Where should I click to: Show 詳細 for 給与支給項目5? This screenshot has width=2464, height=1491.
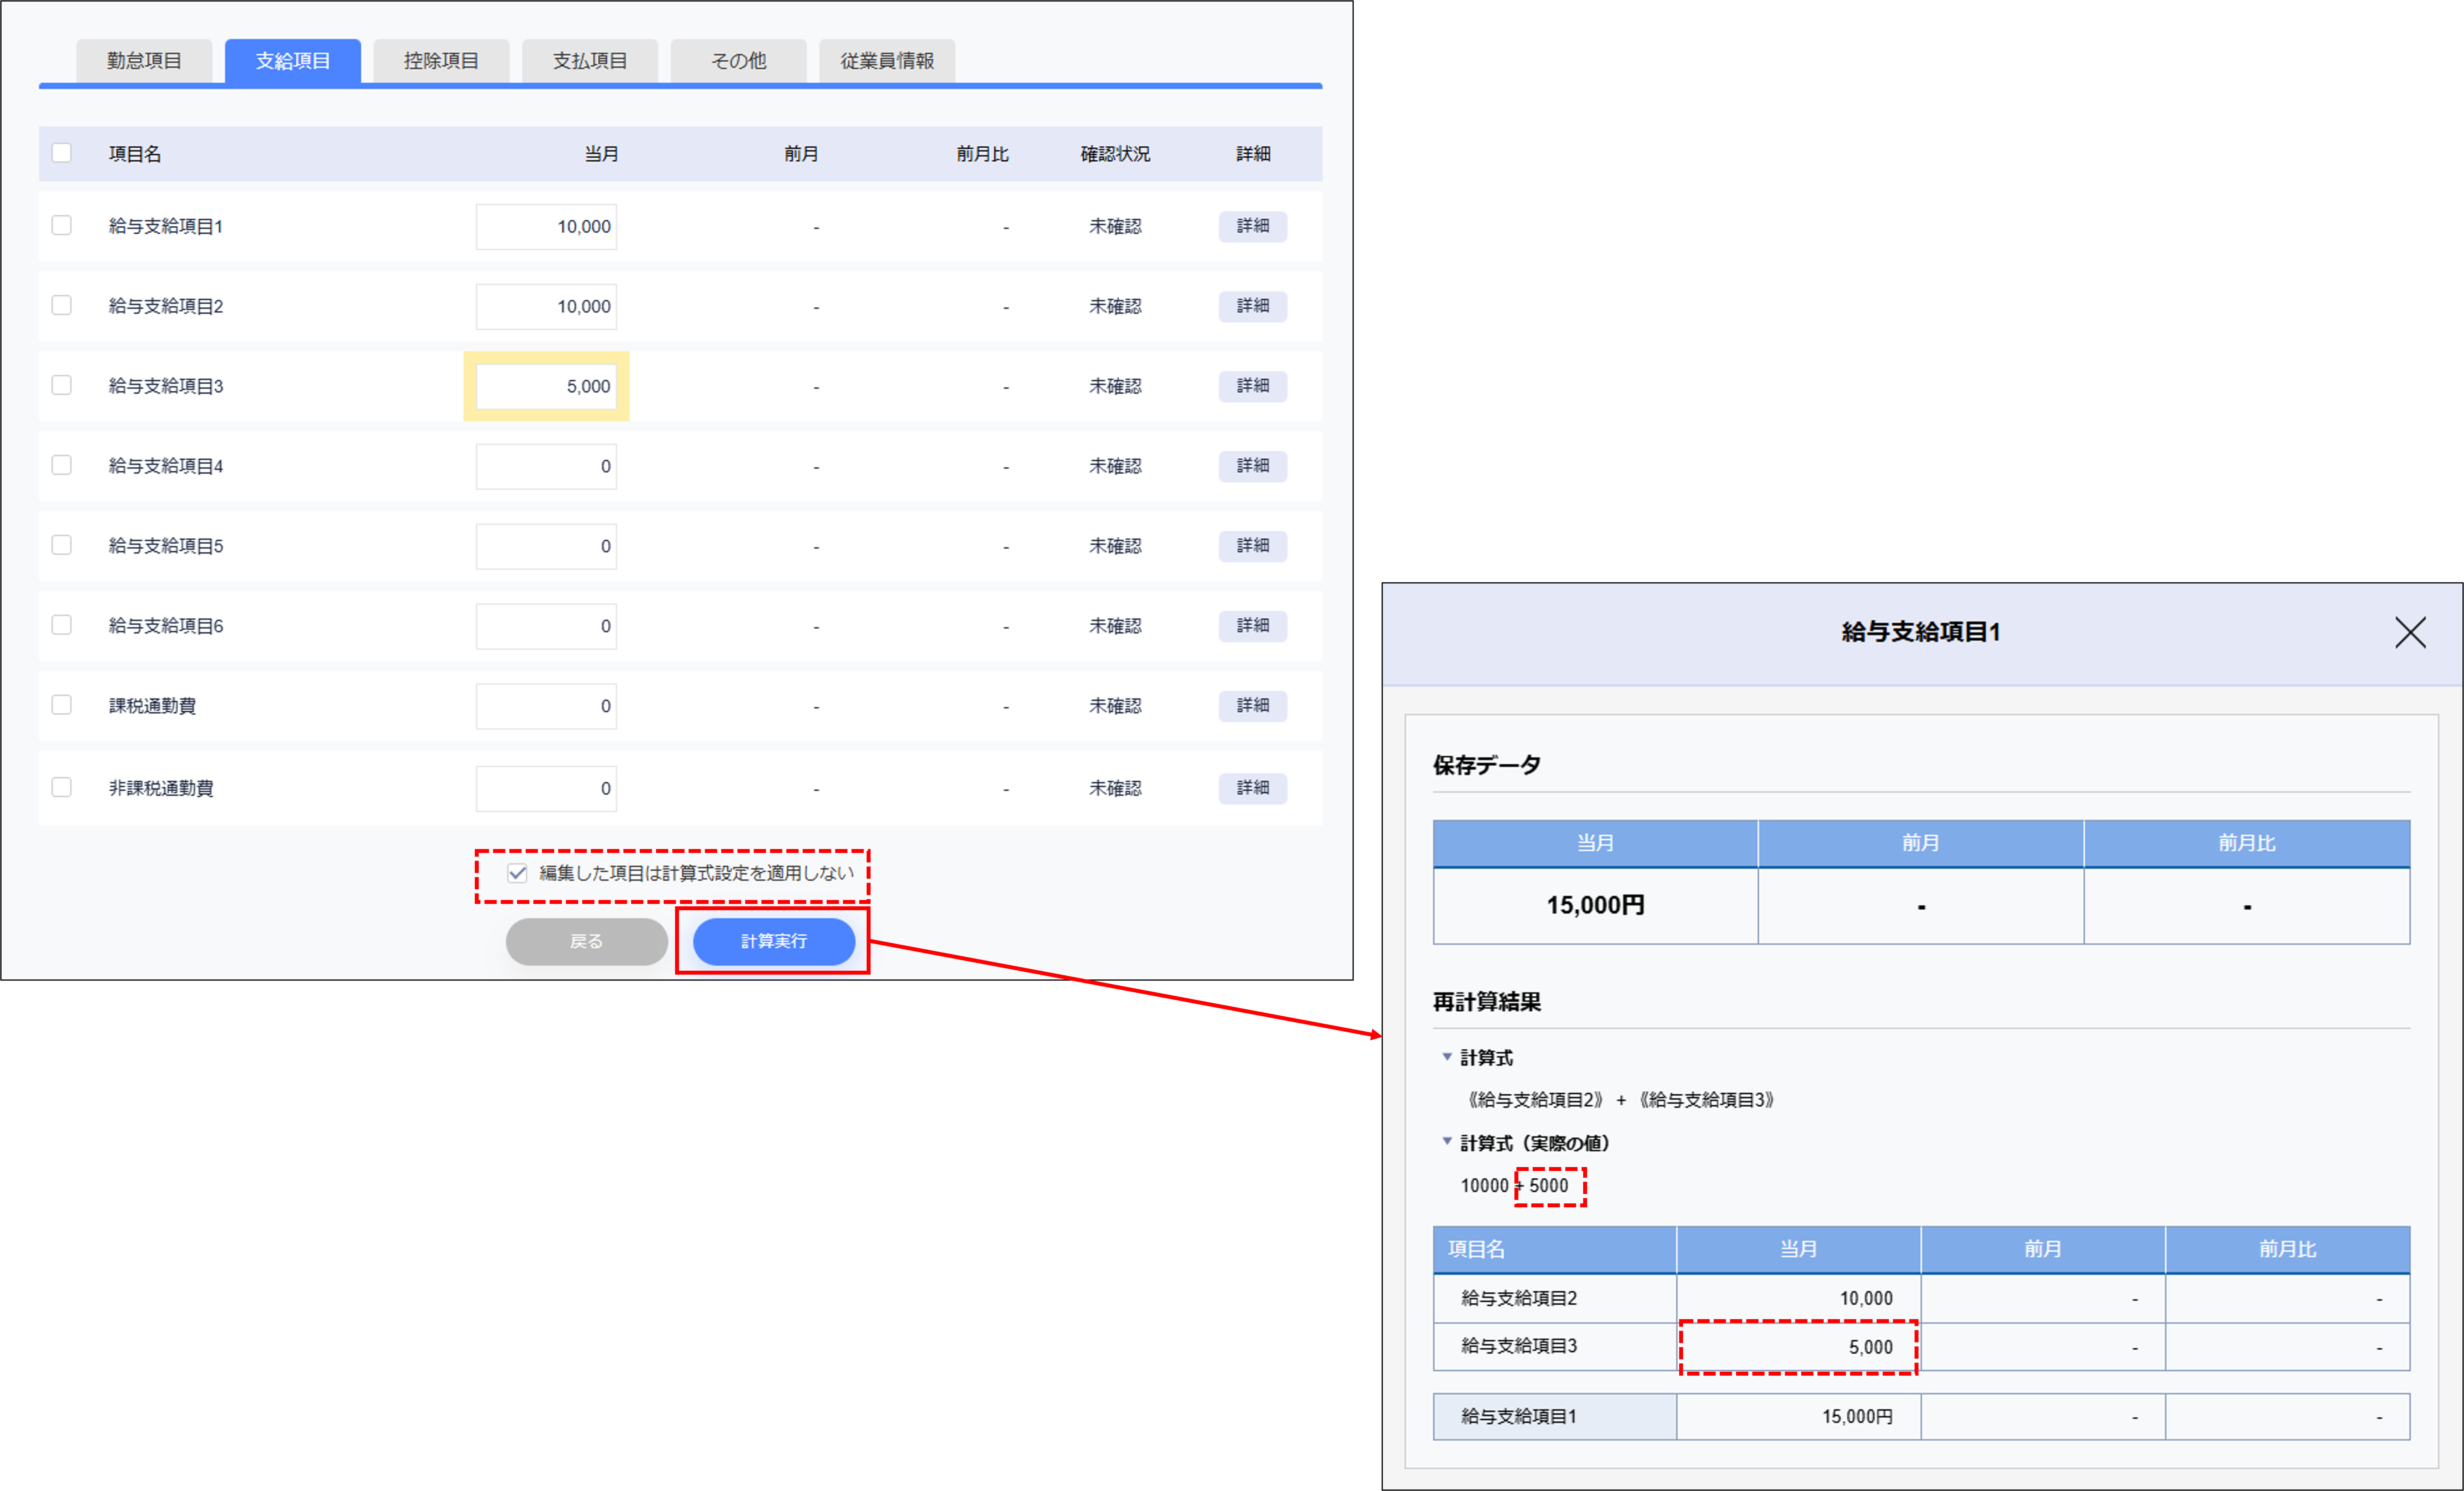(x=1252, y=546)
